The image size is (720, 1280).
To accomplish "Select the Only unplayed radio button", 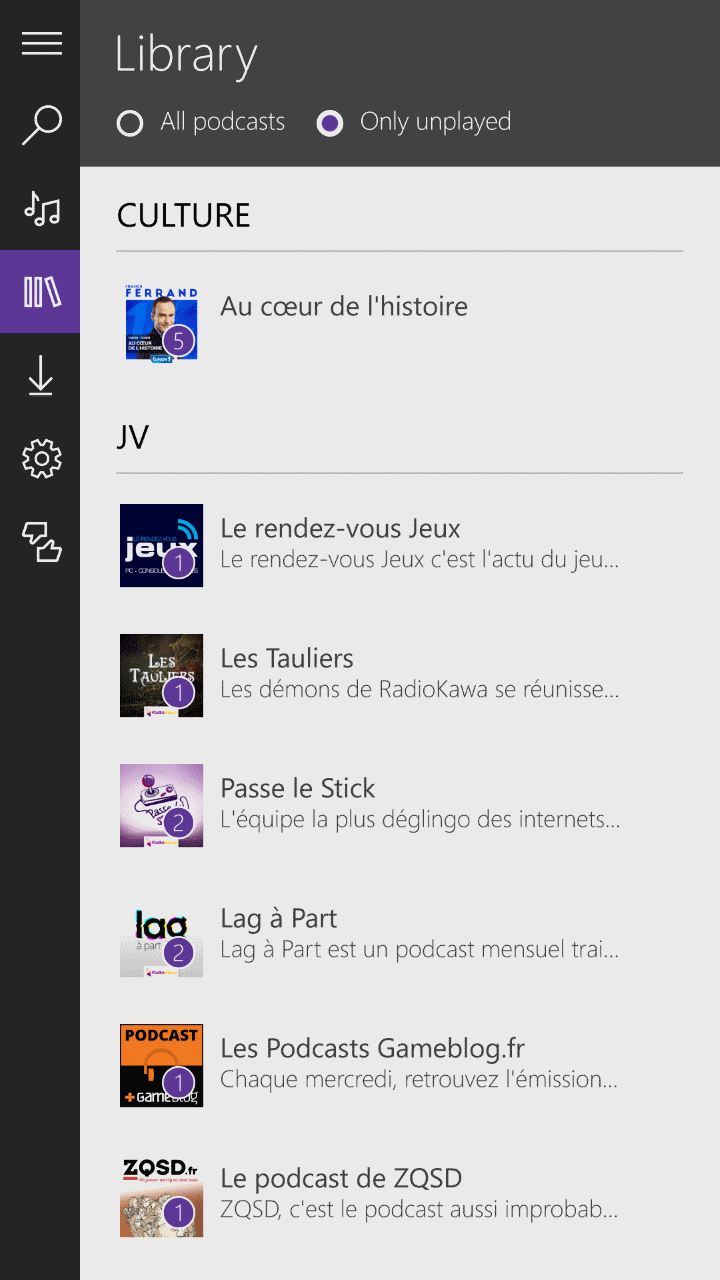I will click(x=330, y=123).
